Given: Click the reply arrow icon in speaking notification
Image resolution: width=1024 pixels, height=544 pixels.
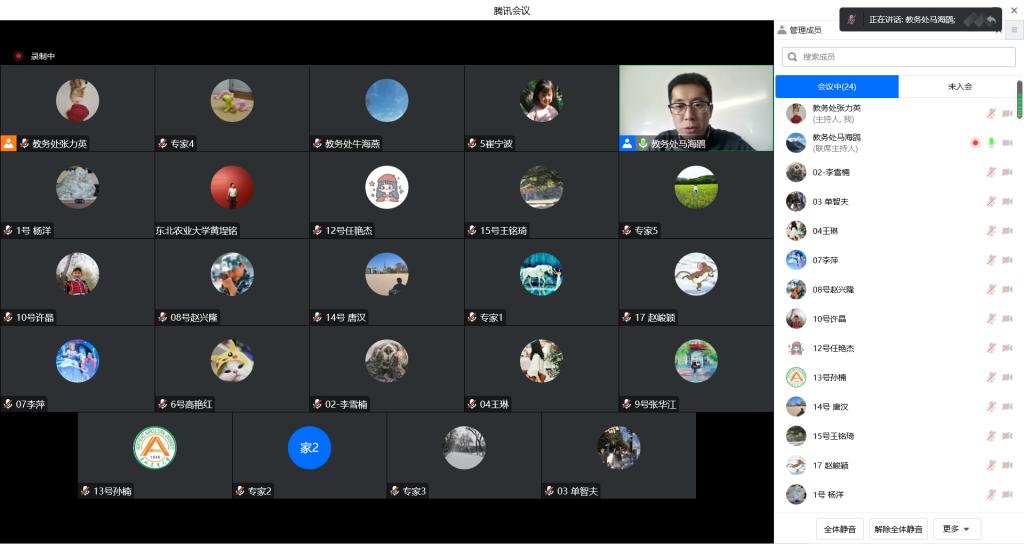Looking at the screenshot, I should tap(991, 19).
